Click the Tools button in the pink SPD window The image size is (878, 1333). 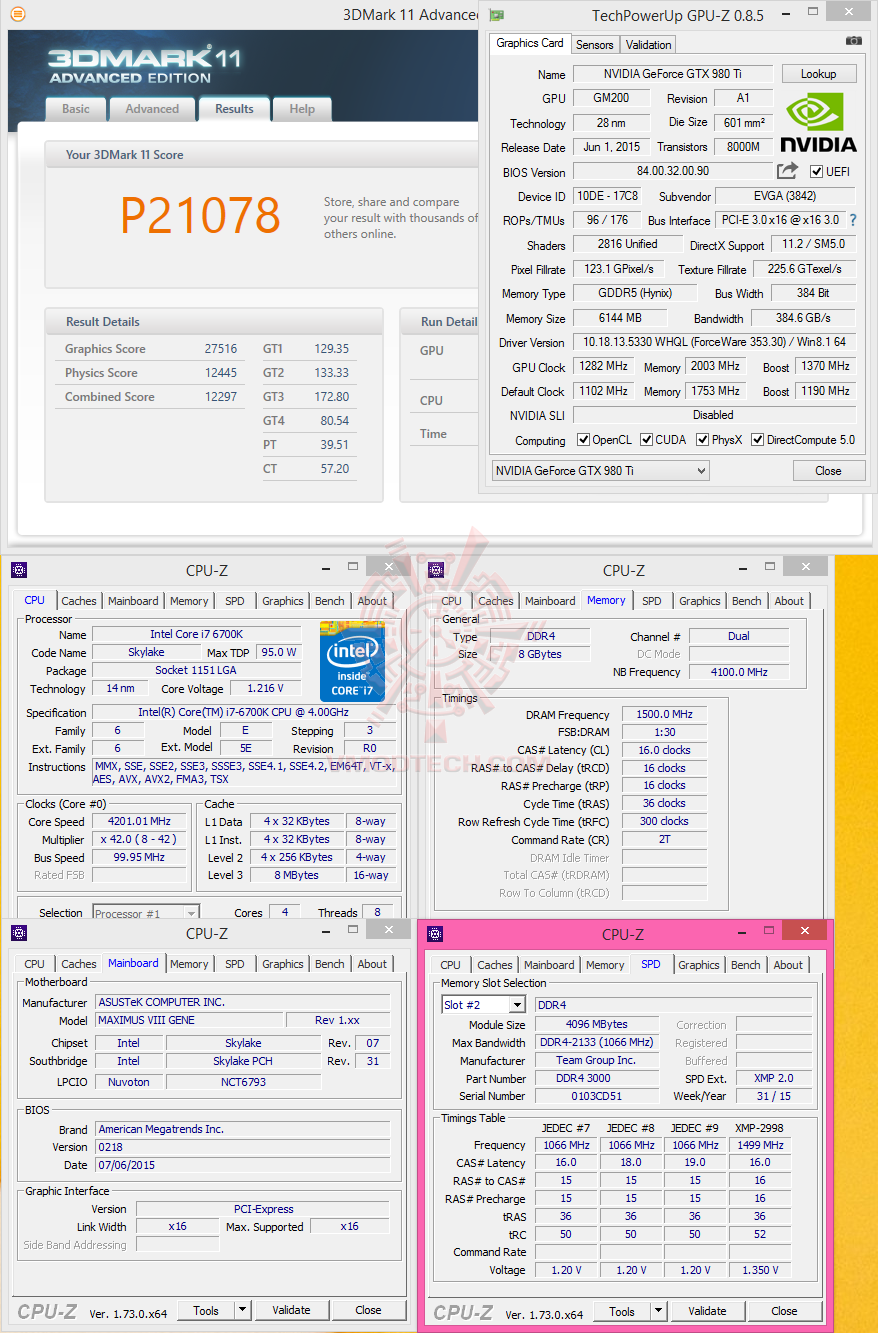[622, 1311]
